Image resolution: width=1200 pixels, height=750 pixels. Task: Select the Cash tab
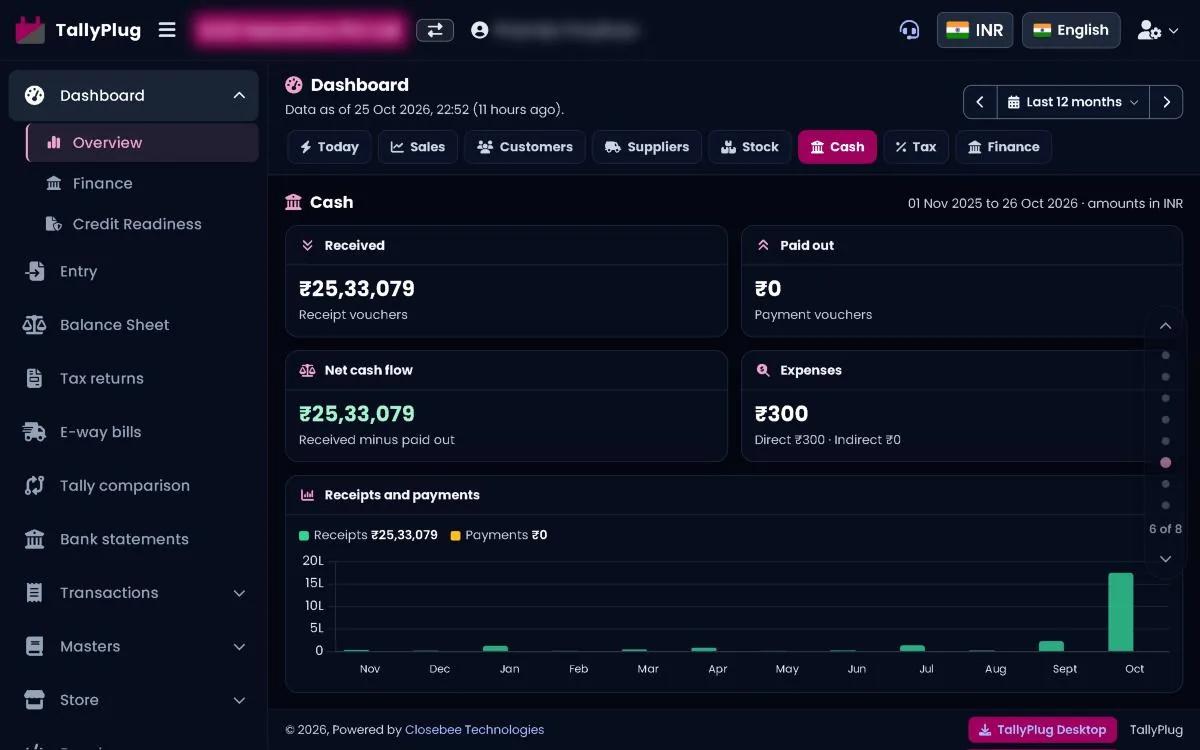tap(837, 147)
